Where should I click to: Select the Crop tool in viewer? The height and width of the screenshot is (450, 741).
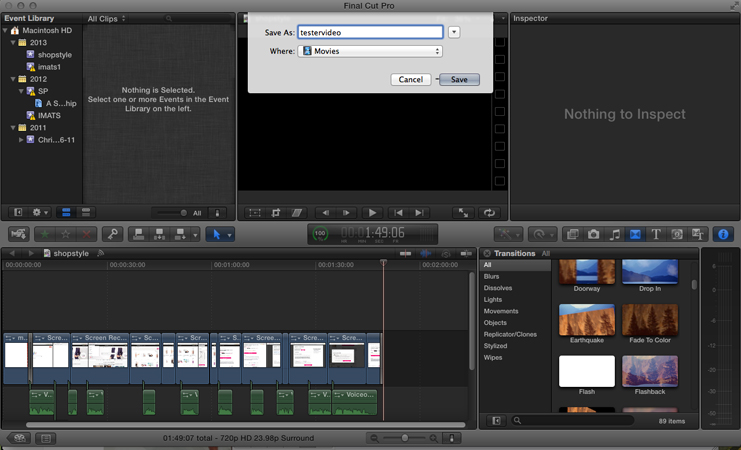pos(276,213)
